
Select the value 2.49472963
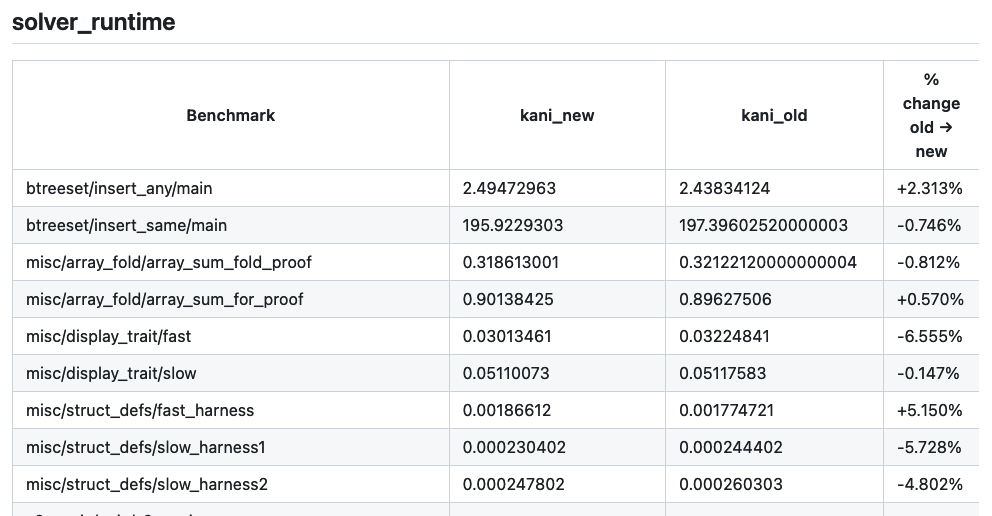509,188
